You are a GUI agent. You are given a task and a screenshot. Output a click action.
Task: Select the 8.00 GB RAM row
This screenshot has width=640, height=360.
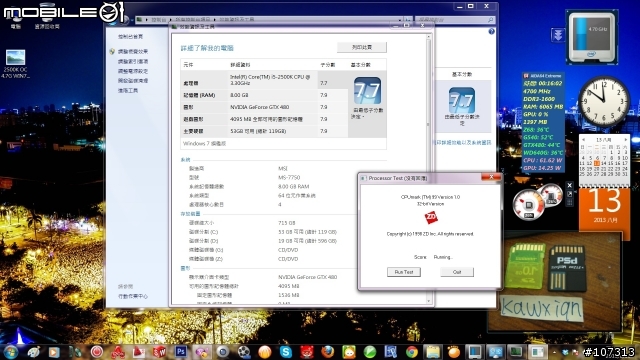pyautogui.click(x=264, y=95)
